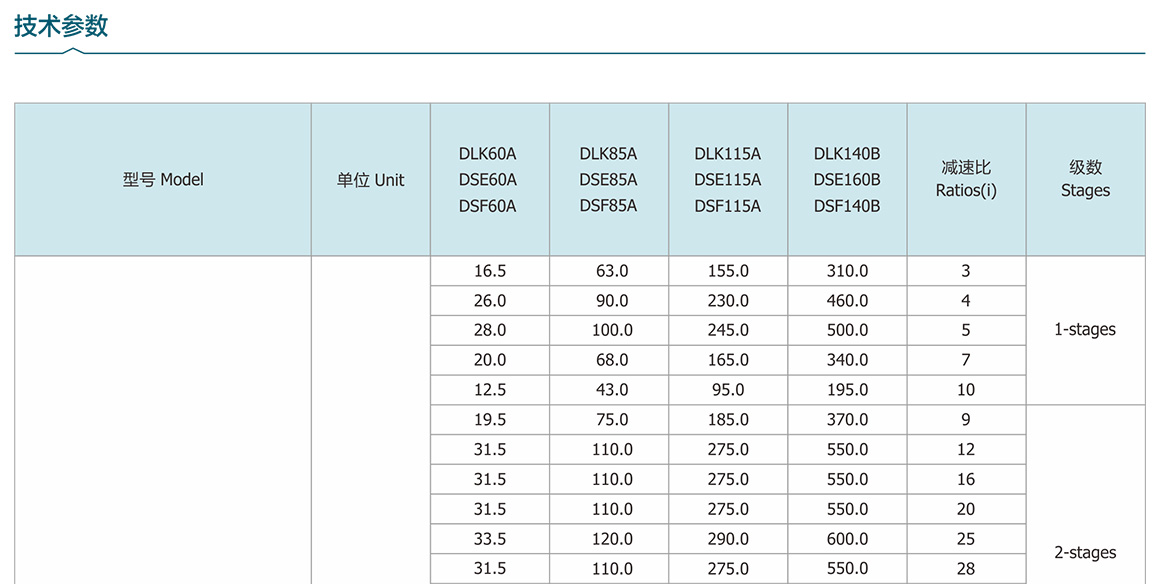The image size is (1160, 584).
Task: Select the 155.0 value cell
Action: [x=728, y=271]
